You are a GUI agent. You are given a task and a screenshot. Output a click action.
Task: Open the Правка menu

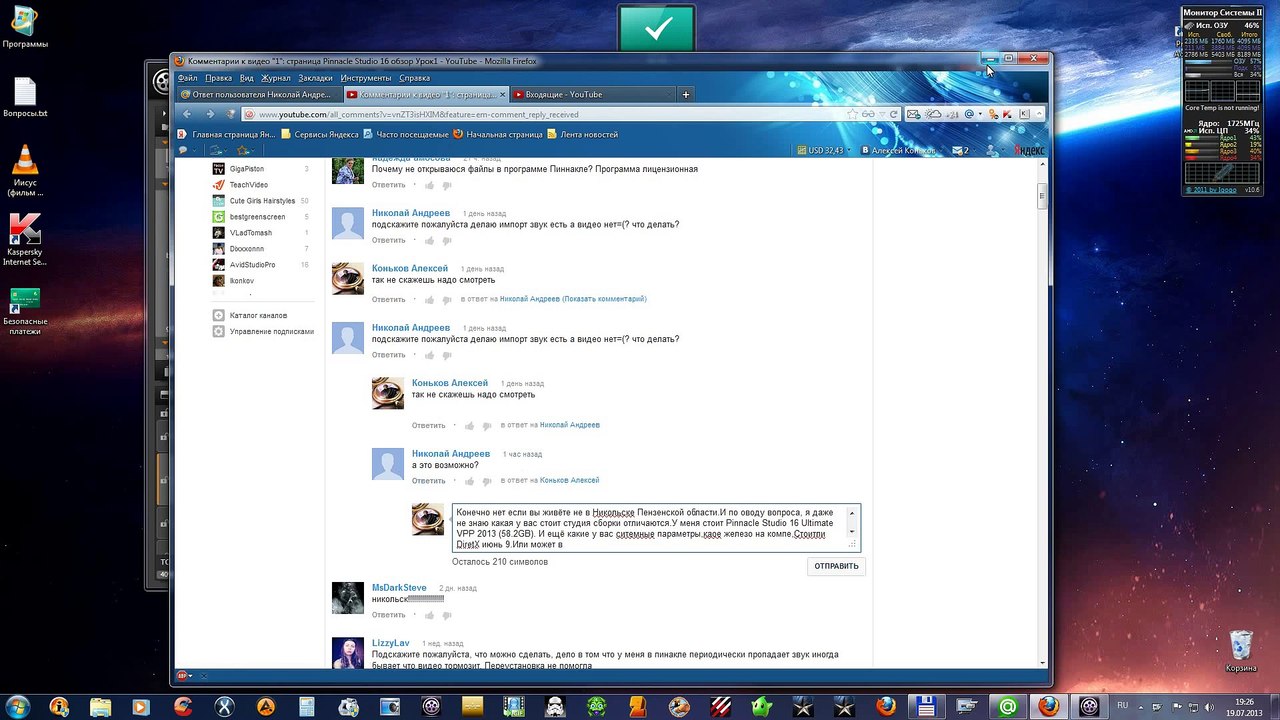218,78
